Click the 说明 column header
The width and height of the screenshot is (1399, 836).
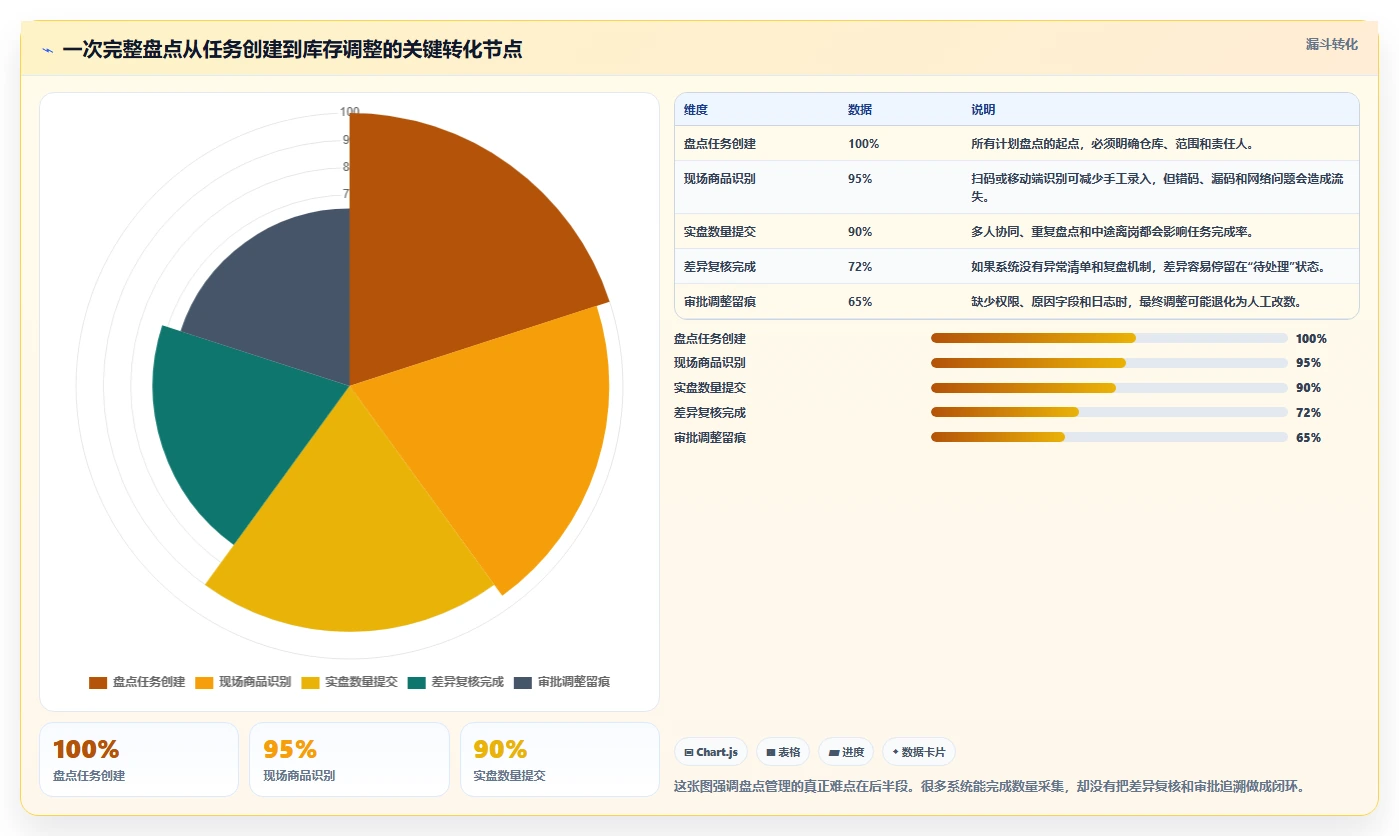pos(983,110)
